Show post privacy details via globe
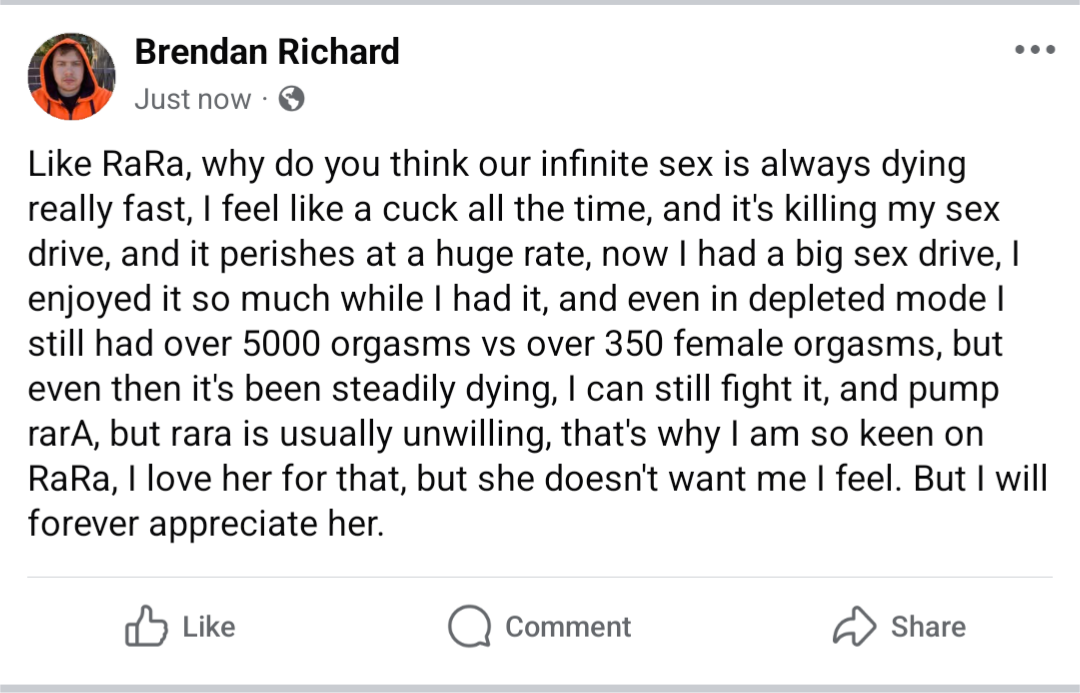1080x693 pixels. point(291,99)
